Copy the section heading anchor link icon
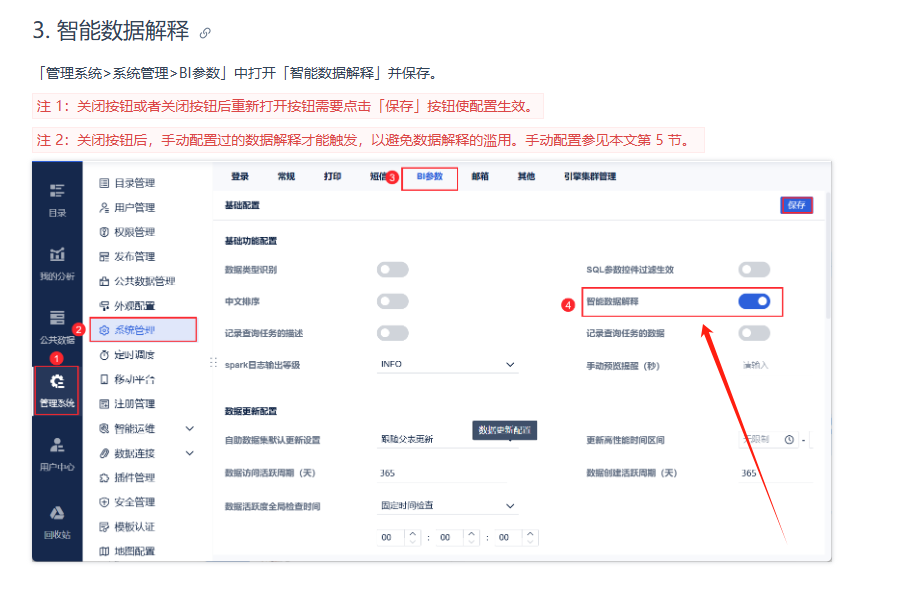This screenshot has width=906, height=595. pyautogui.click(x=205, y=33)
